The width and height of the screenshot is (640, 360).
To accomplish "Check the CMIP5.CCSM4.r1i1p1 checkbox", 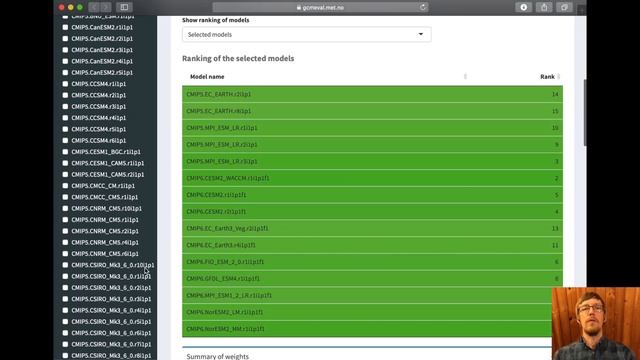I will pos(65,84).
